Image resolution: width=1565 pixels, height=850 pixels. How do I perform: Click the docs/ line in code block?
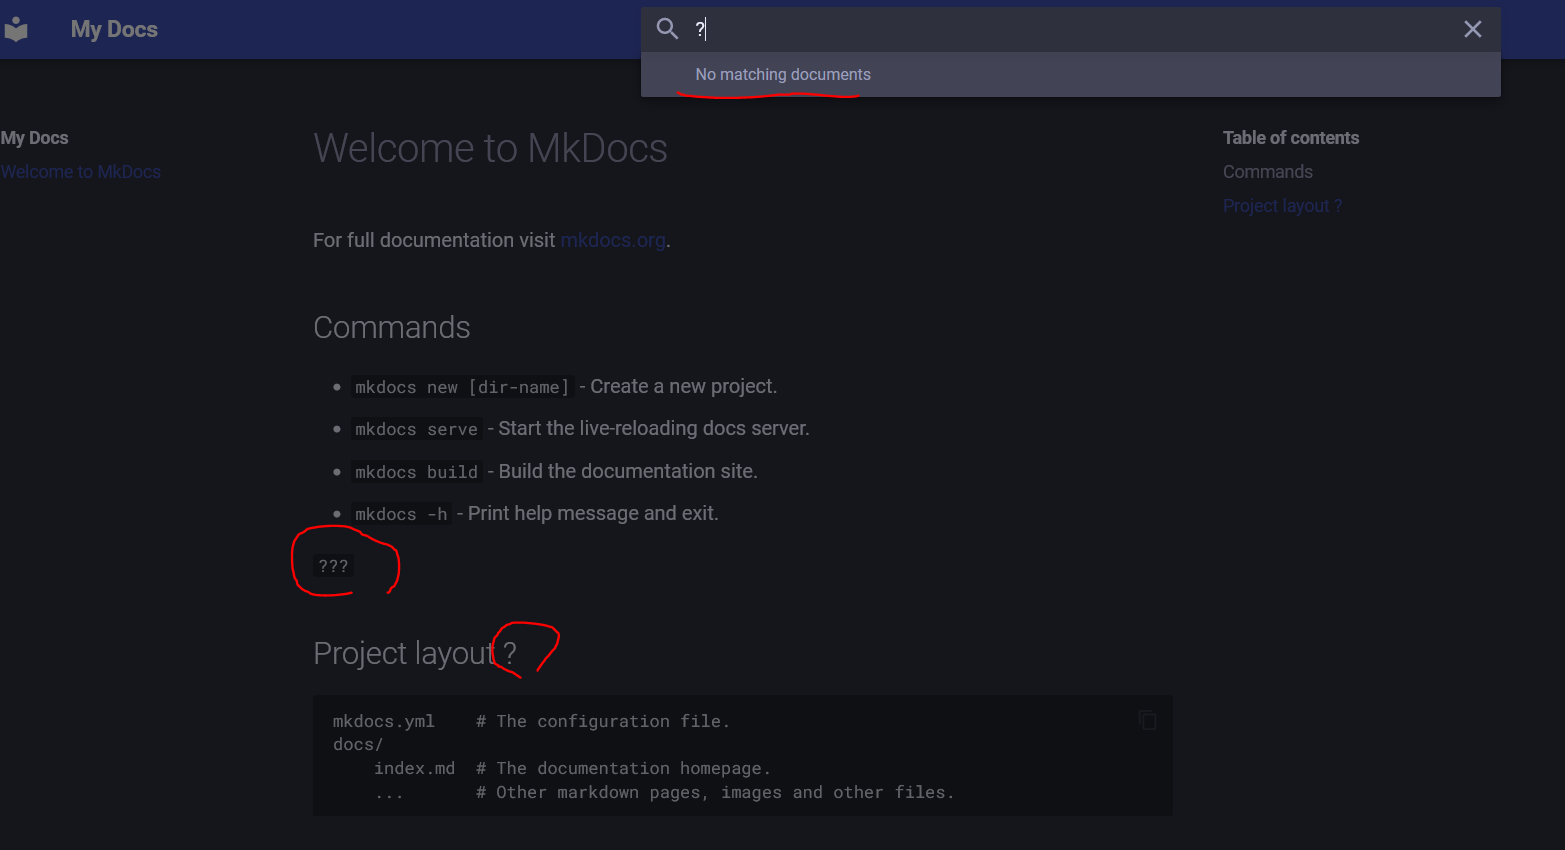coord(358,745)
